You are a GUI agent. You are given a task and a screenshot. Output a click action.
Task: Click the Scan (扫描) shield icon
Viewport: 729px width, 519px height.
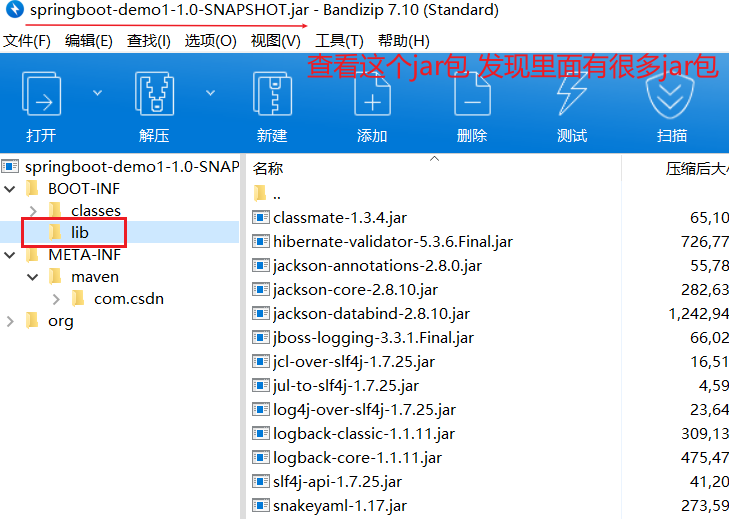coord(670,95)
